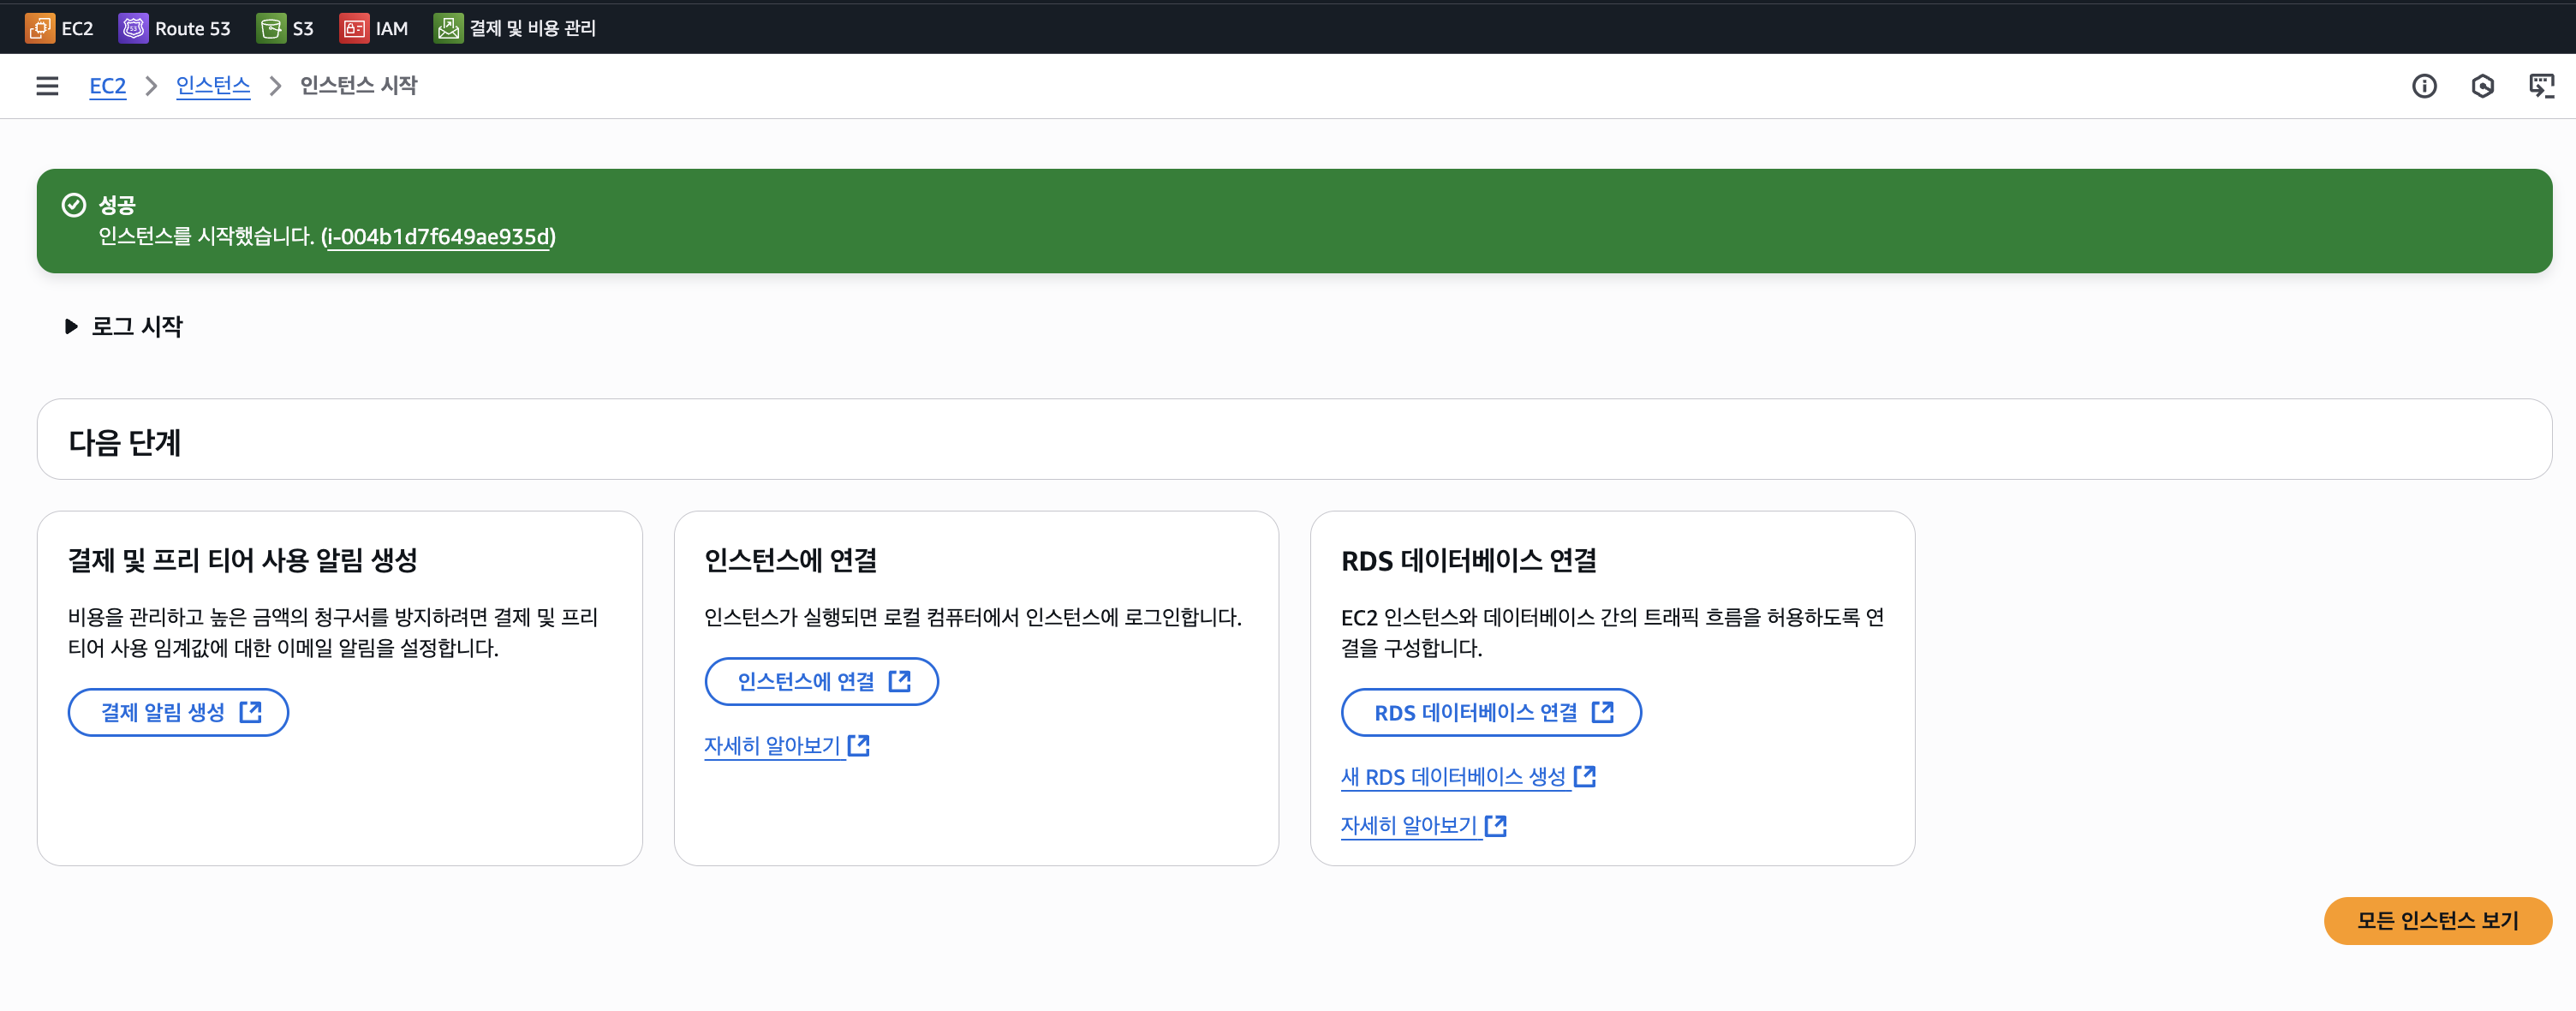Click the info circle icon at top right
Screen dimensions: 2576x1011
pos(2424,86)
